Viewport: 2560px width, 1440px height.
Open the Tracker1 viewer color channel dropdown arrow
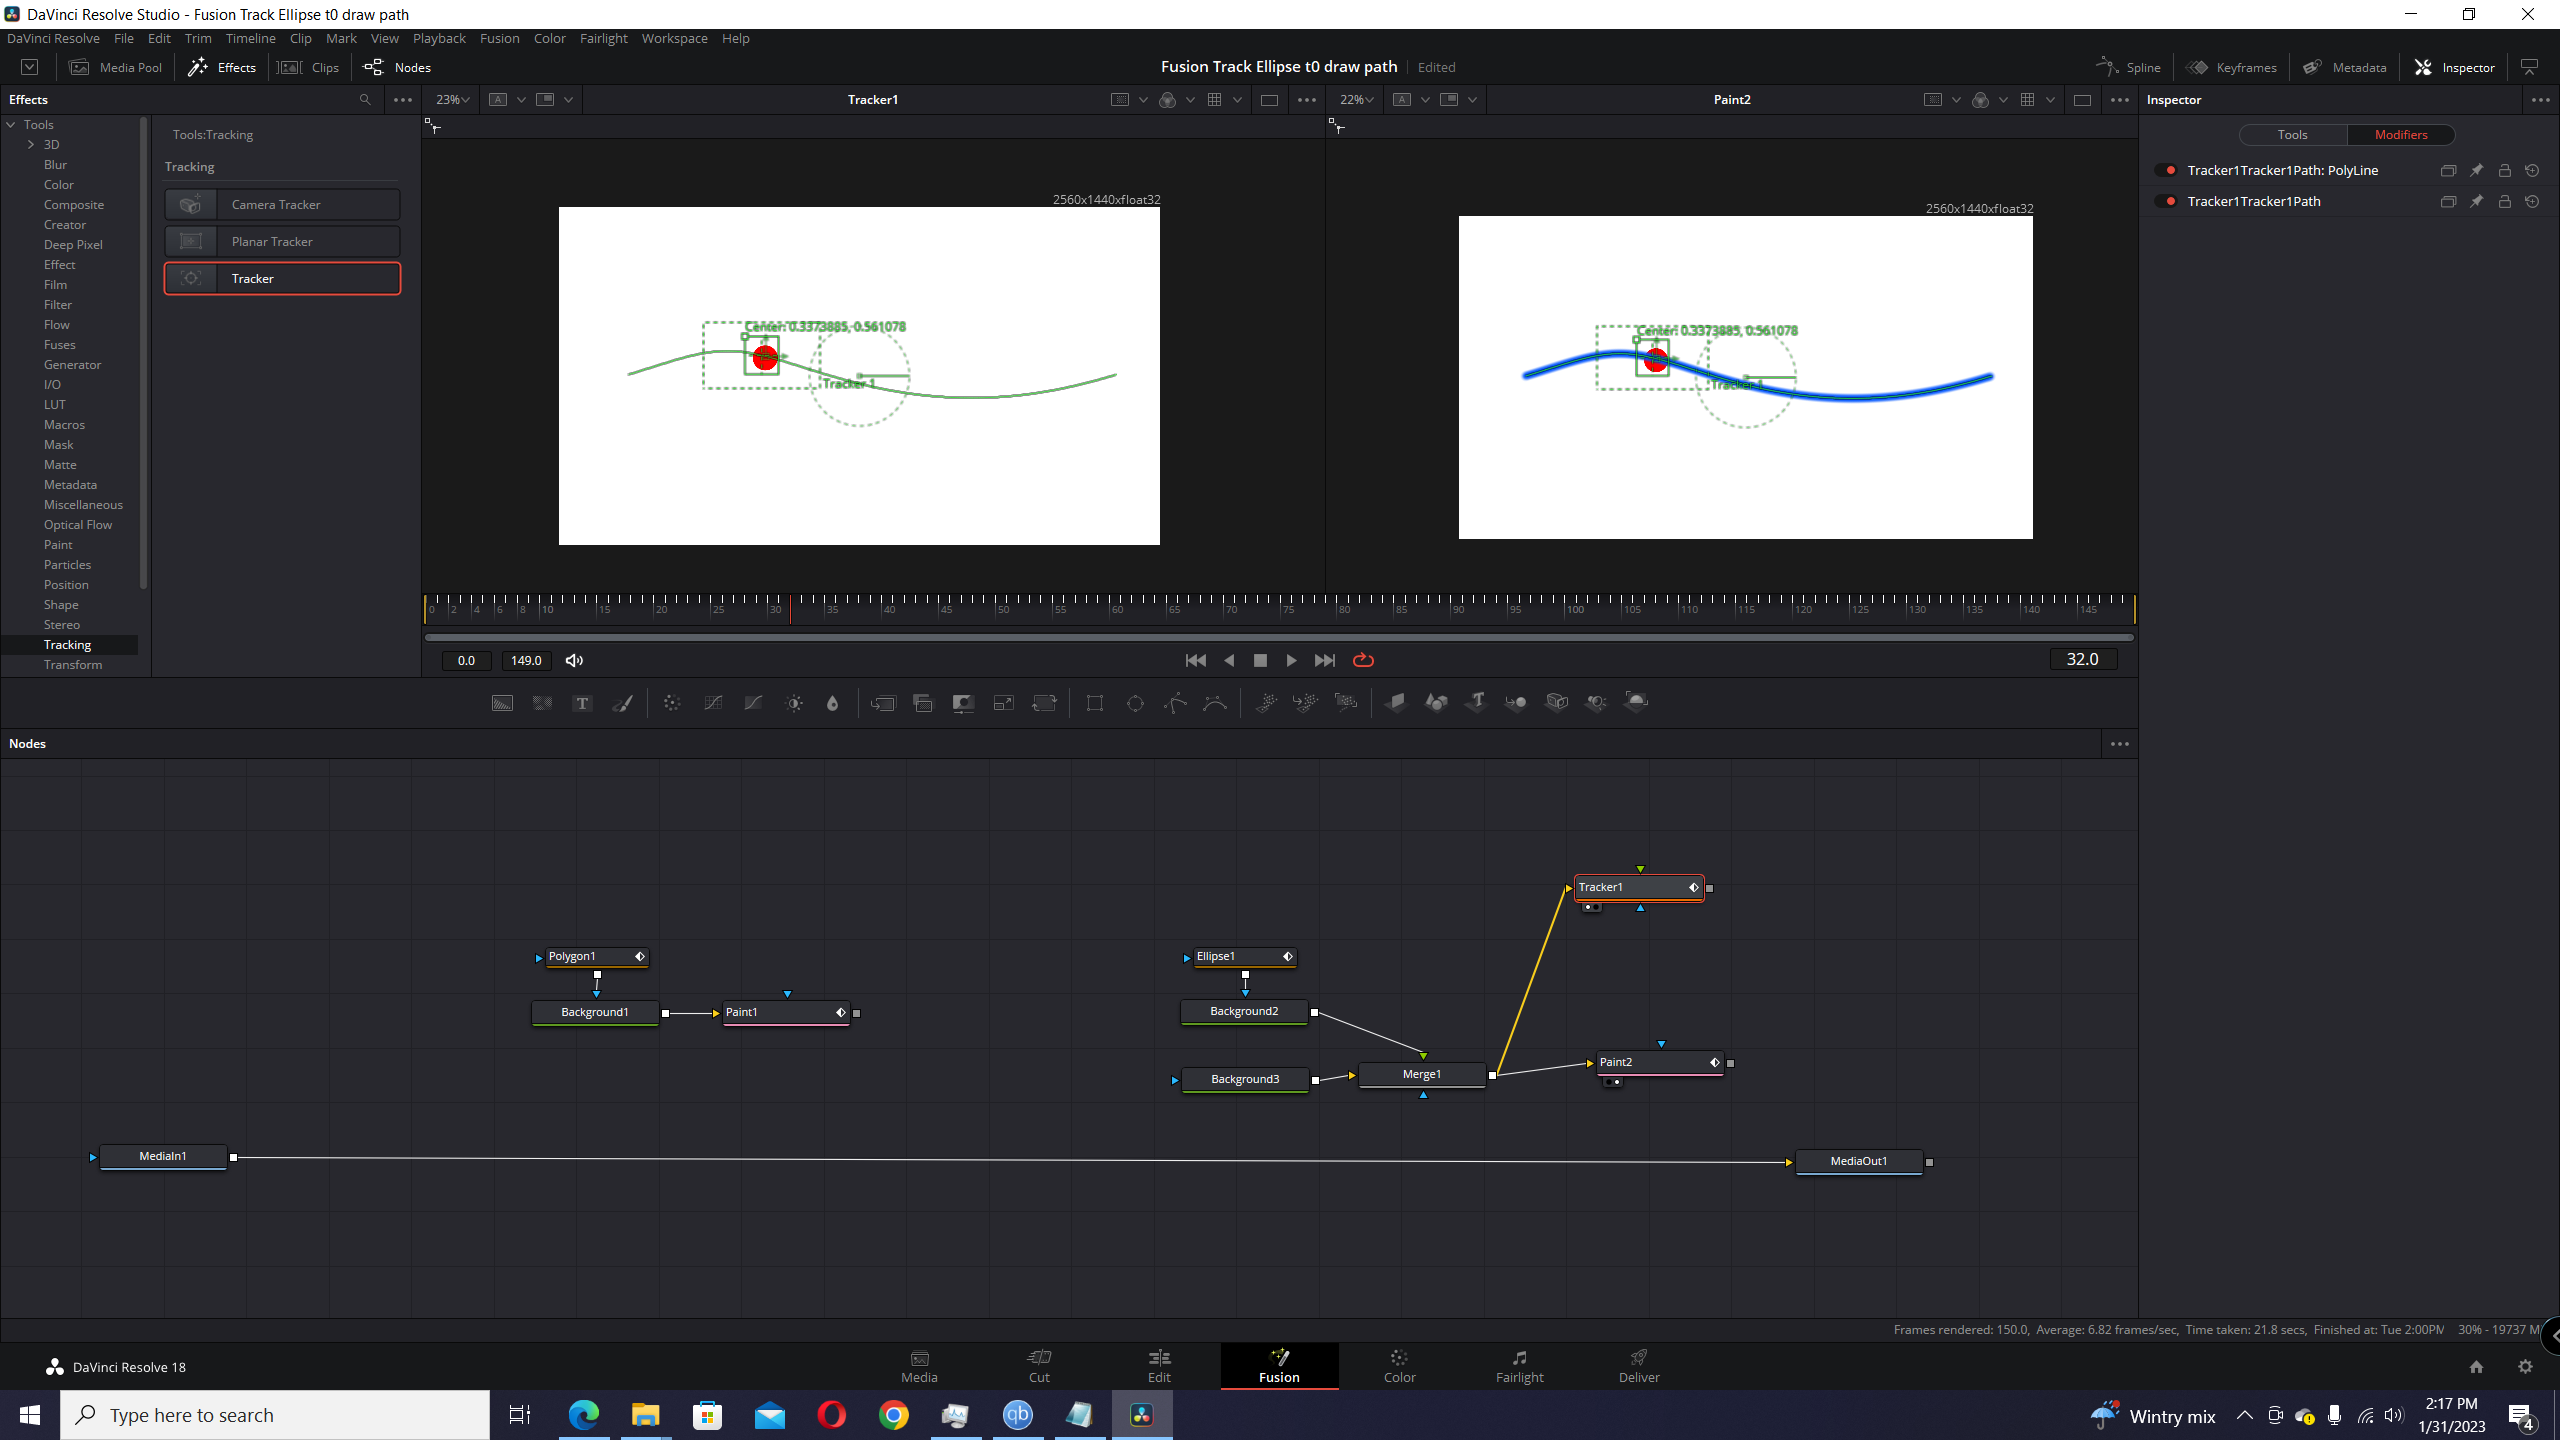pos(1190,100)
